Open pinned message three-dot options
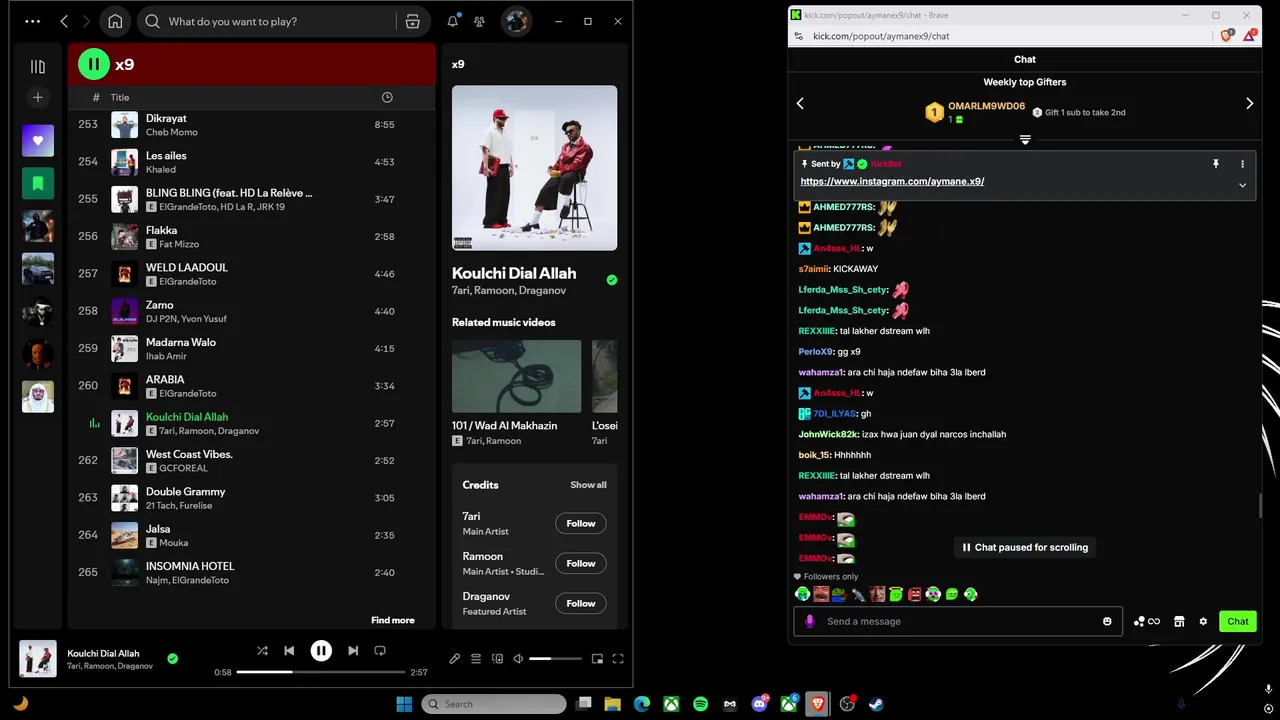Screen dimensions: 1280x720 (1243, 164)
